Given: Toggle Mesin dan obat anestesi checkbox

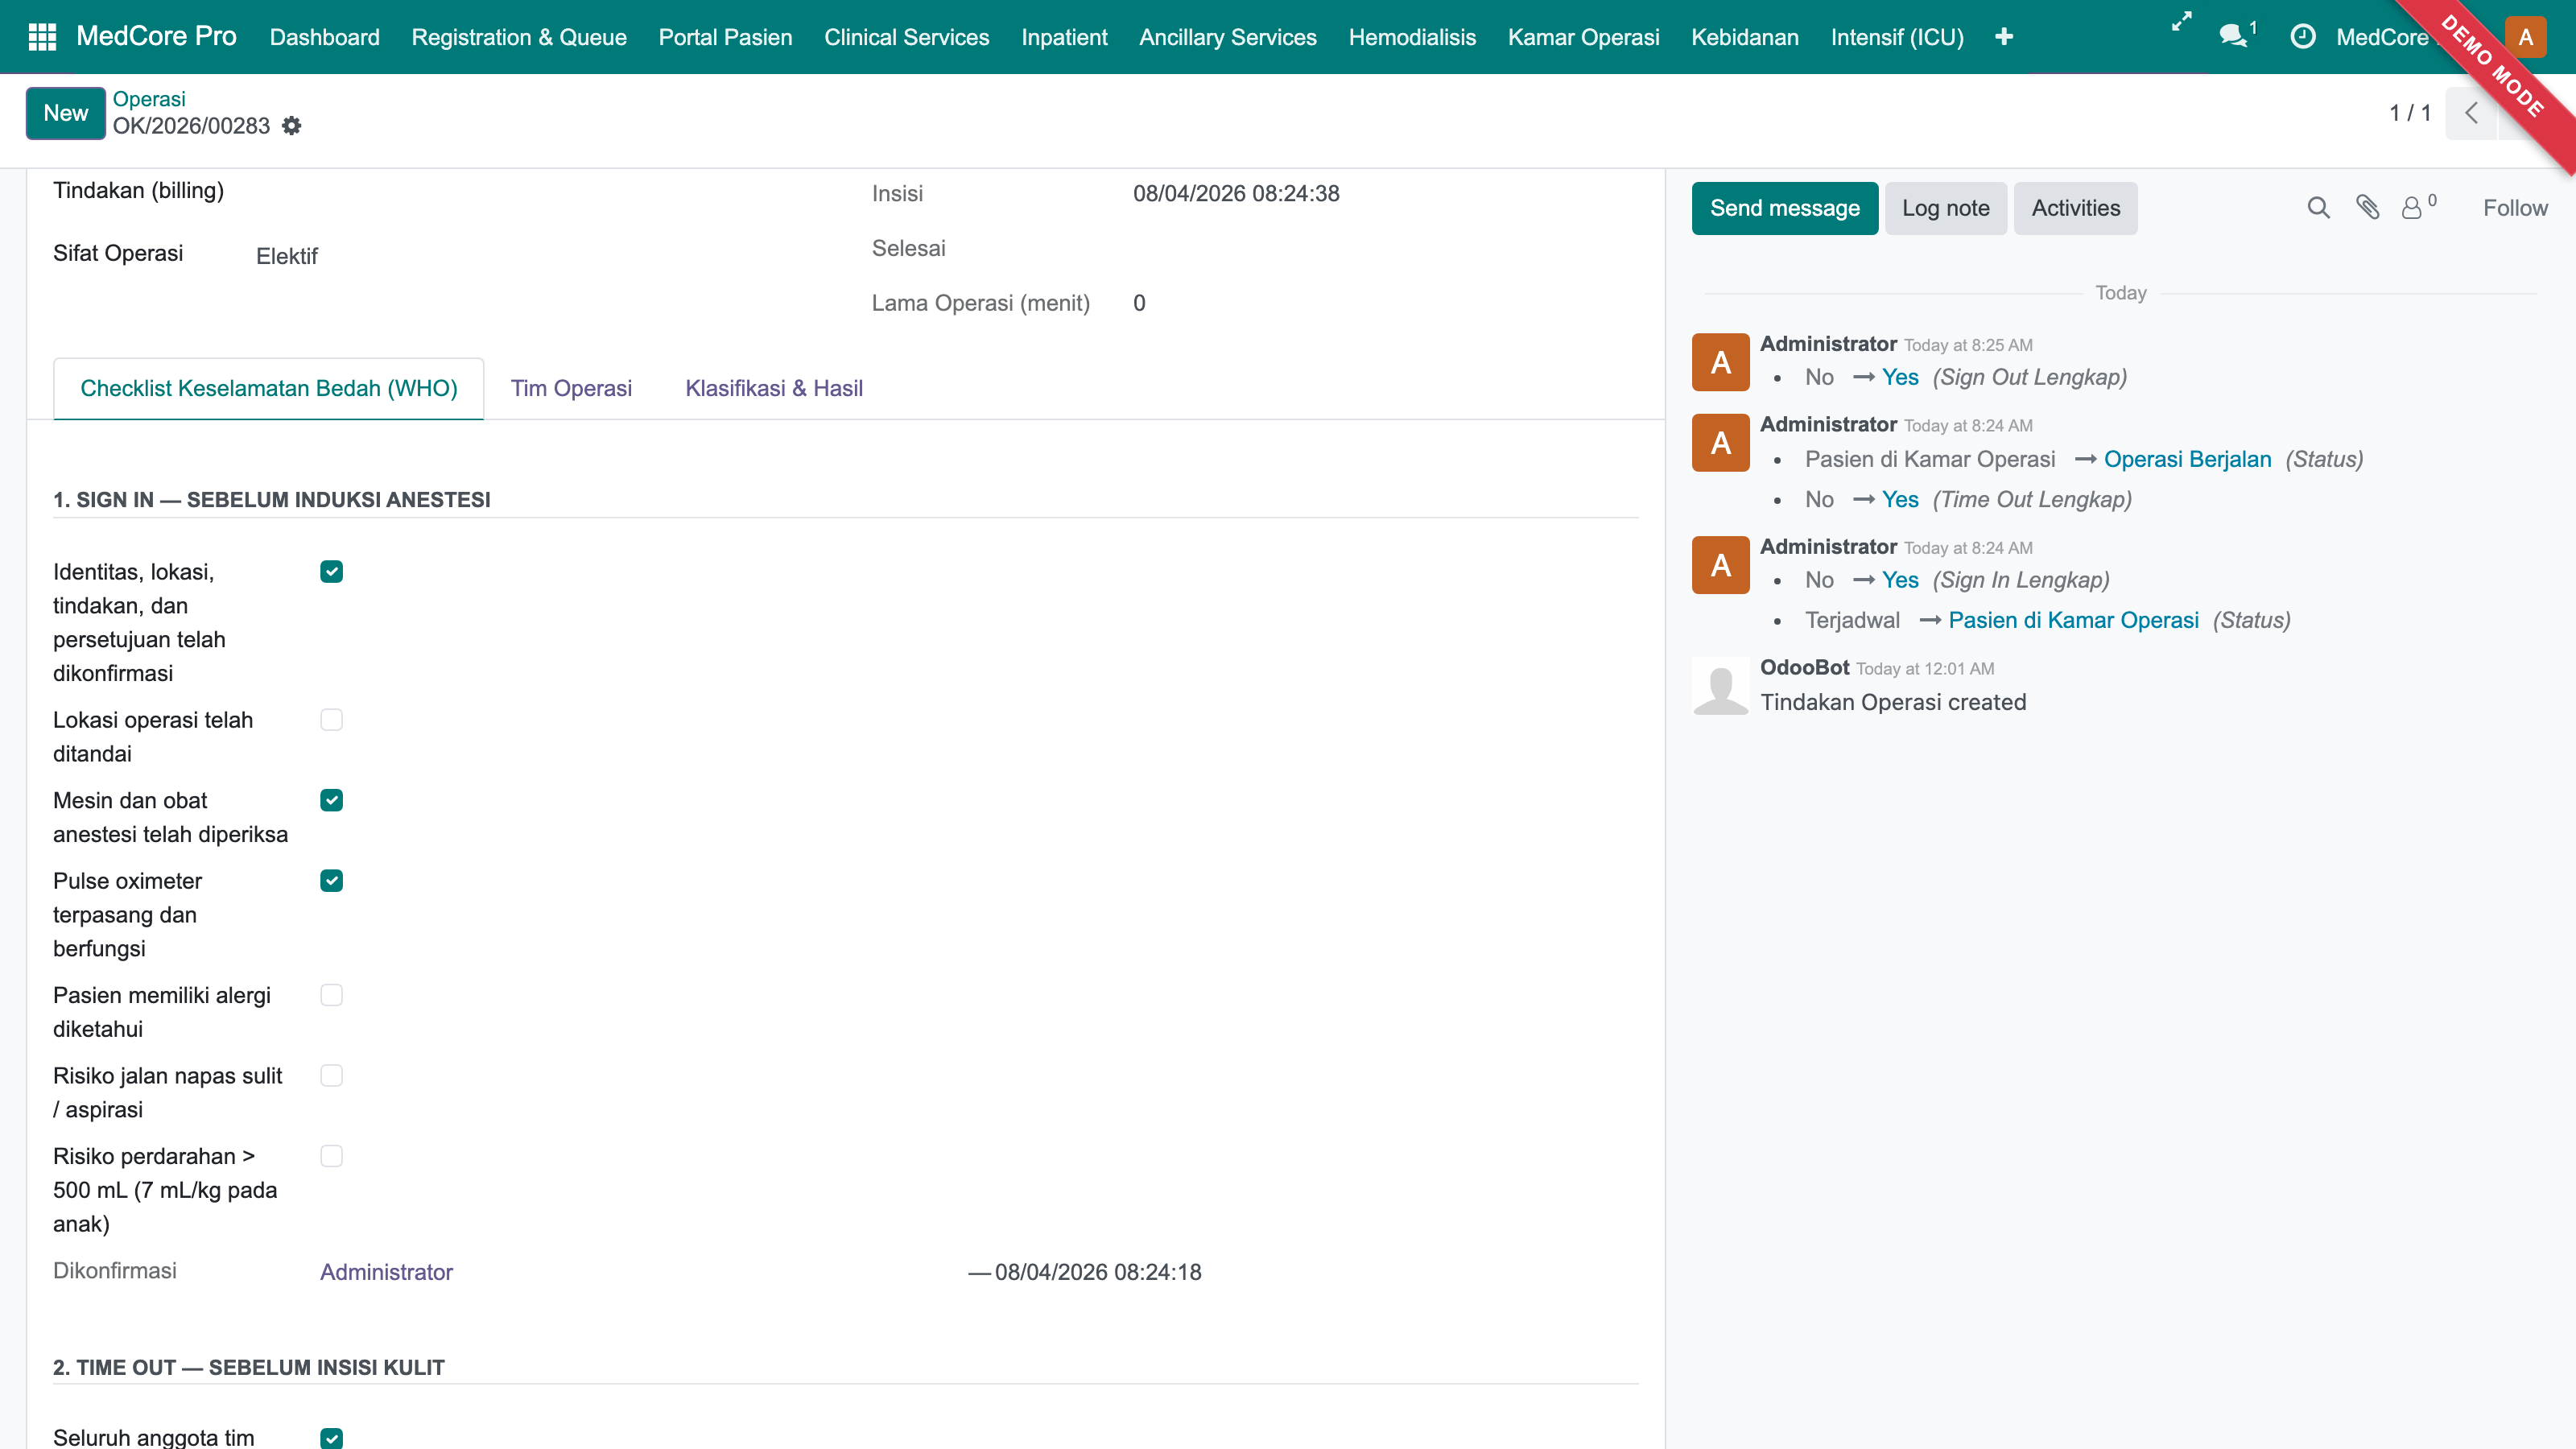Looking at the screenshot, I should point(331,800).
